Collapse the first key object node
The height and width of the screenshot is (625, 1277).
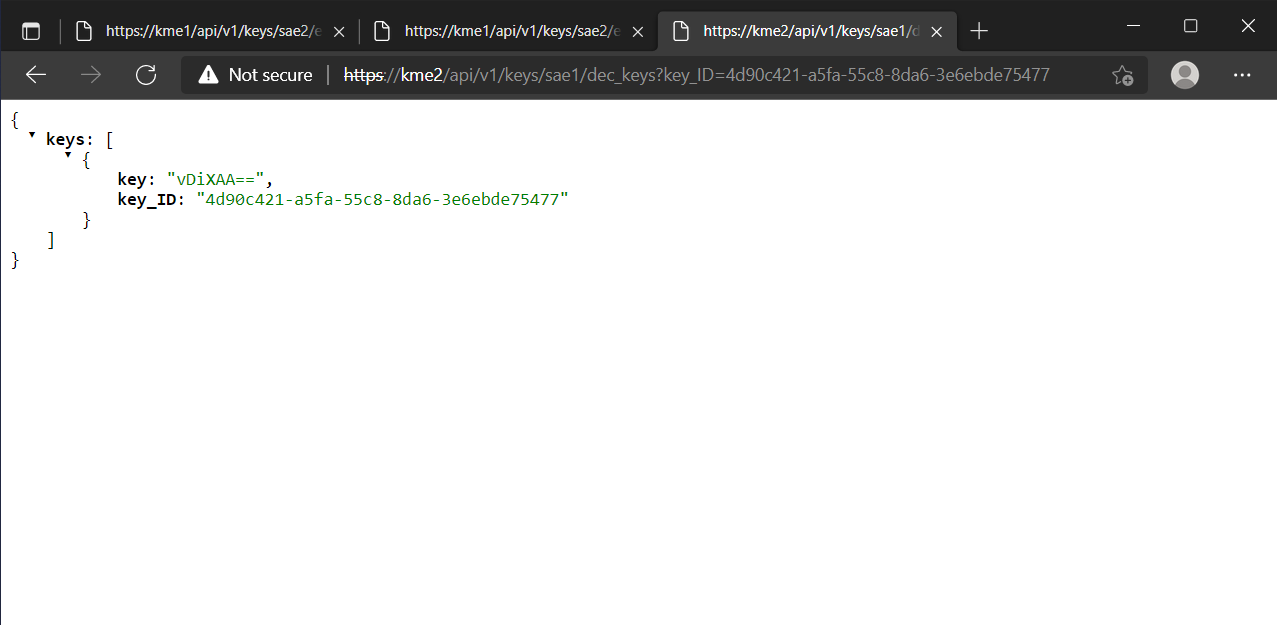[68, 154]
